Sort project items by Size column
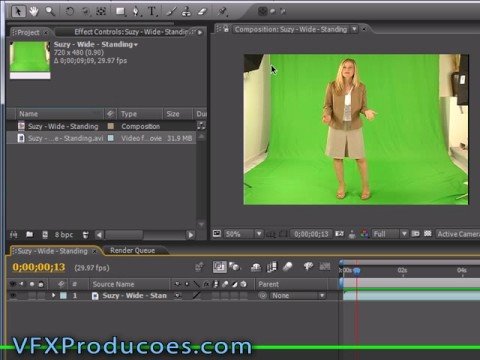Image resolution: width=480 pixels, height=360 pixels. (x=178, y=114)
